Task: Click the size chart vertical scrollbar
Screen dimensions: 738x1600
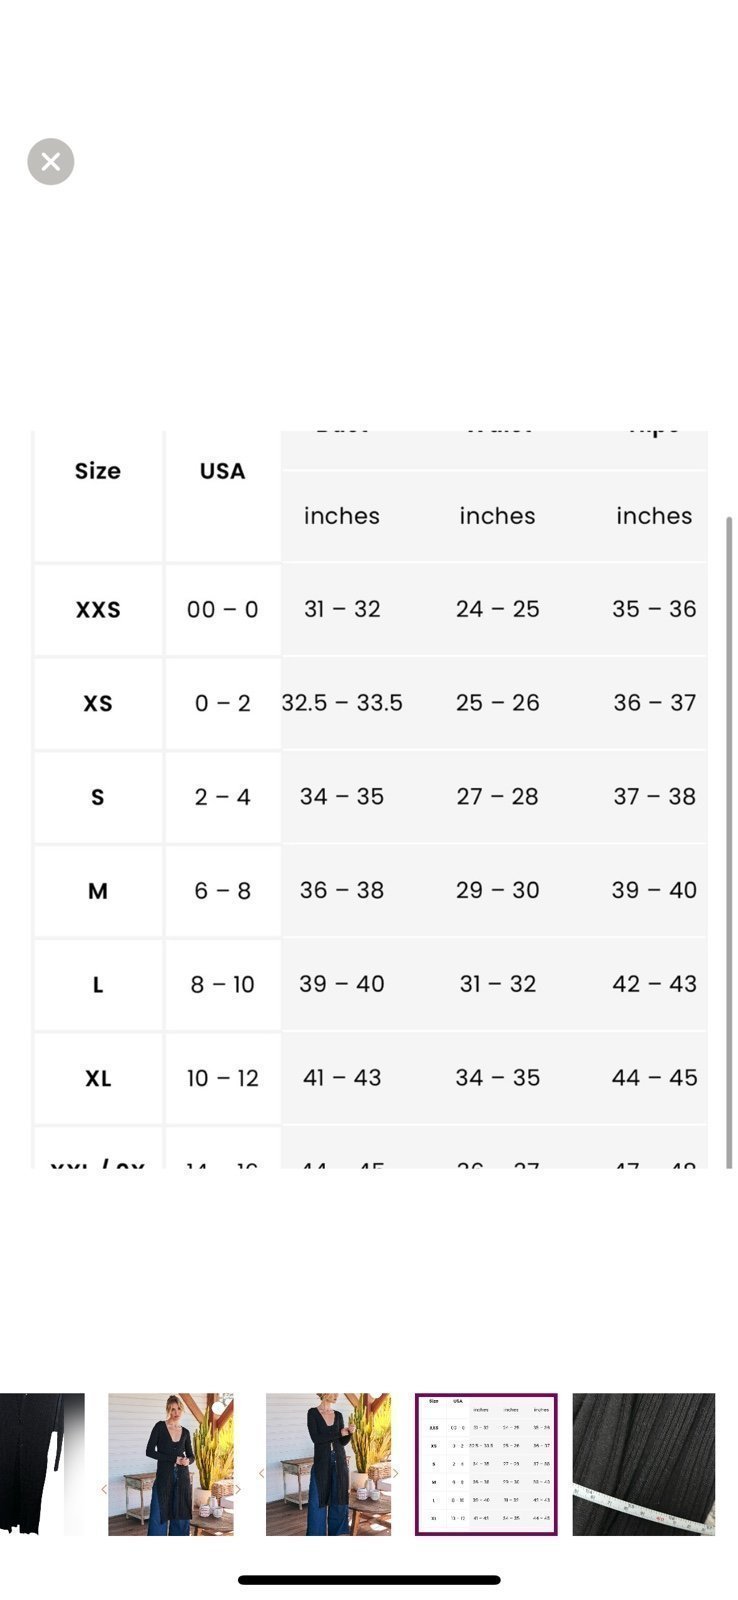Action: tap(729, 842)
